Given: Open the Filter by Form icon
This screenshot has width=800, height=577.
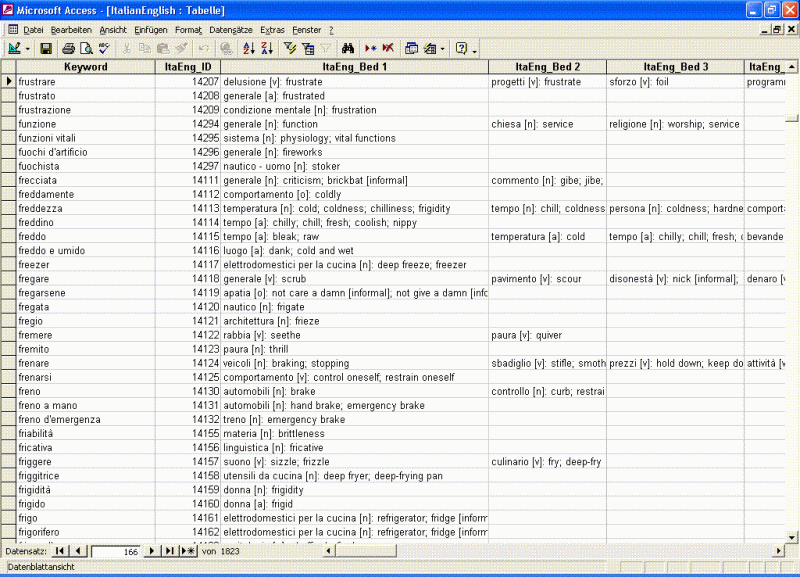Looking at the screenshot, I should tap(308, 48).
